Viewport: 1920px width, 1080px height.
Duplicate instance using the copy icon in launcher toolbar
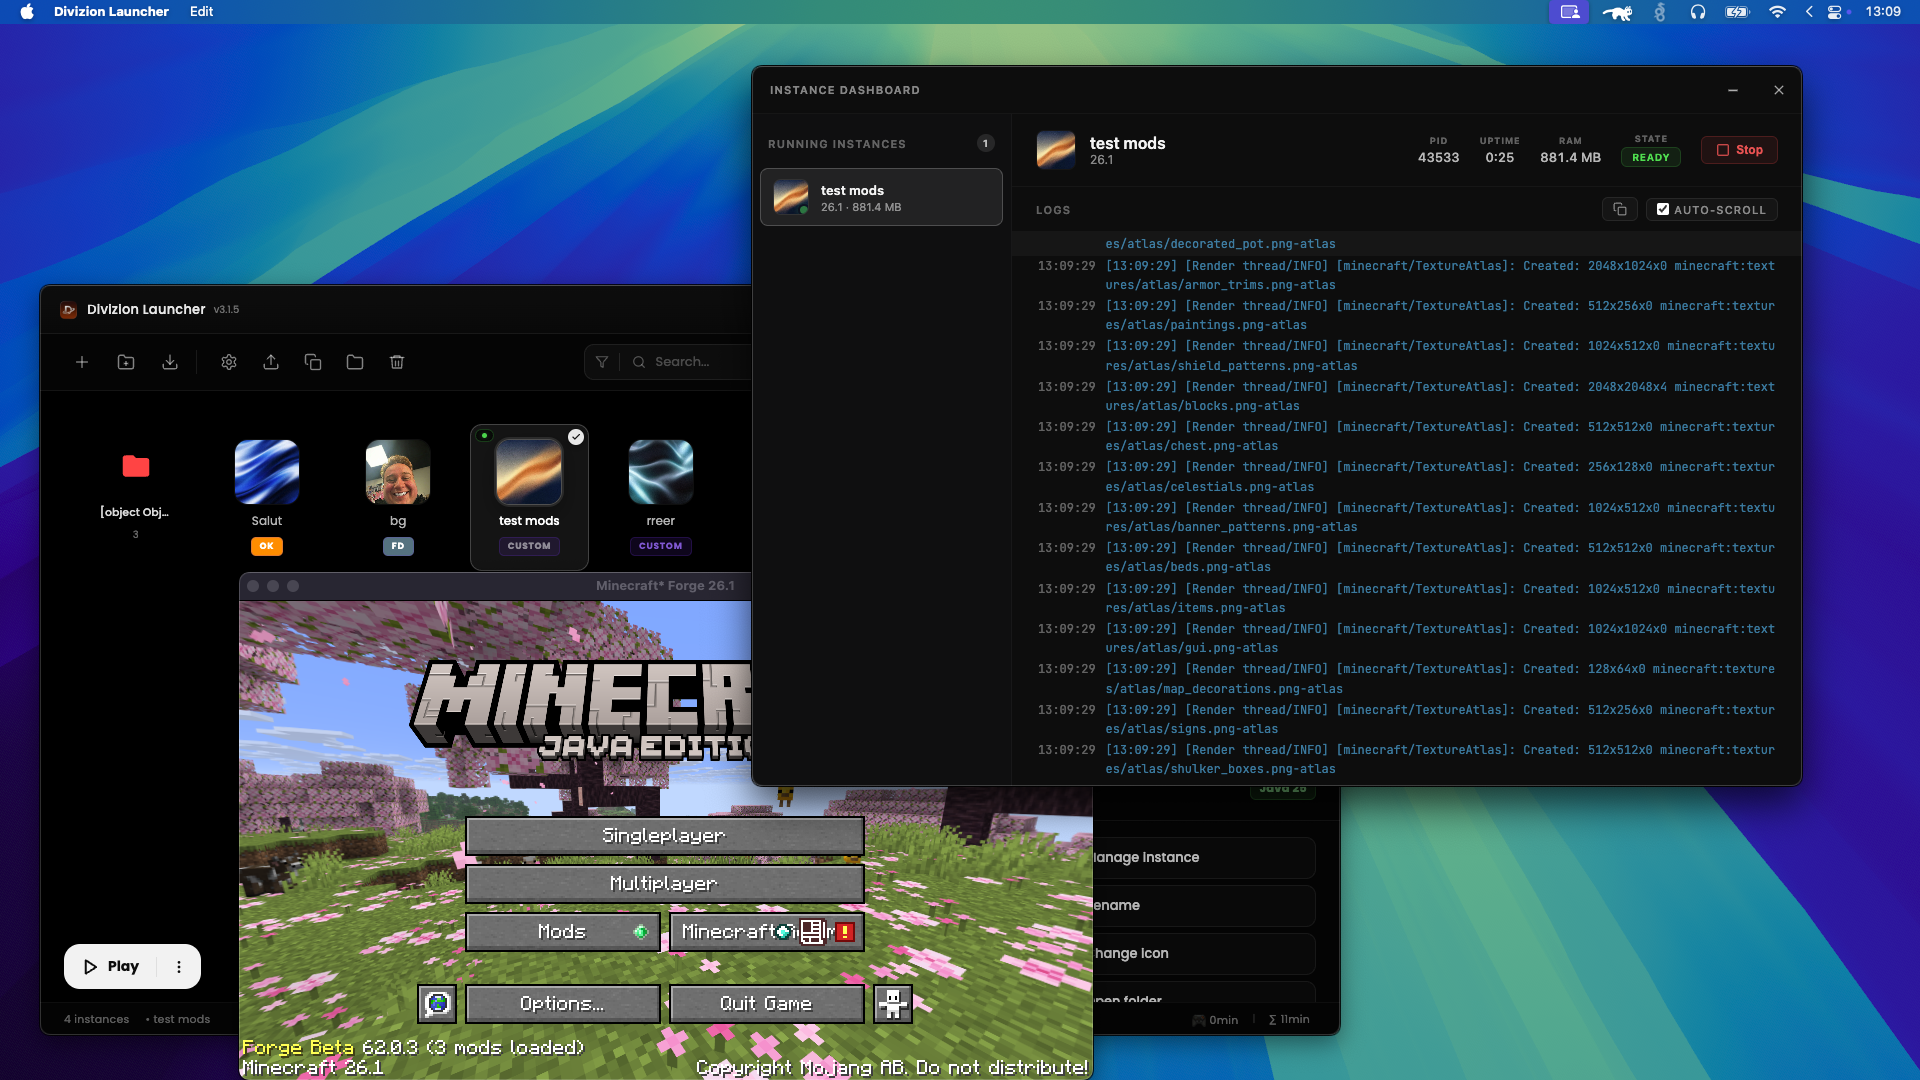point(313,362)
